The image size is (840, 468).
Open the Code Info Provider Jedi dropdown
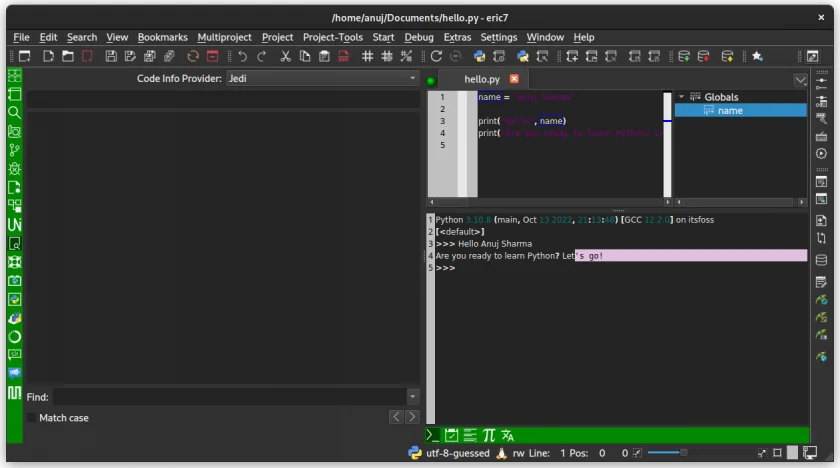click(x=322, y=78)
